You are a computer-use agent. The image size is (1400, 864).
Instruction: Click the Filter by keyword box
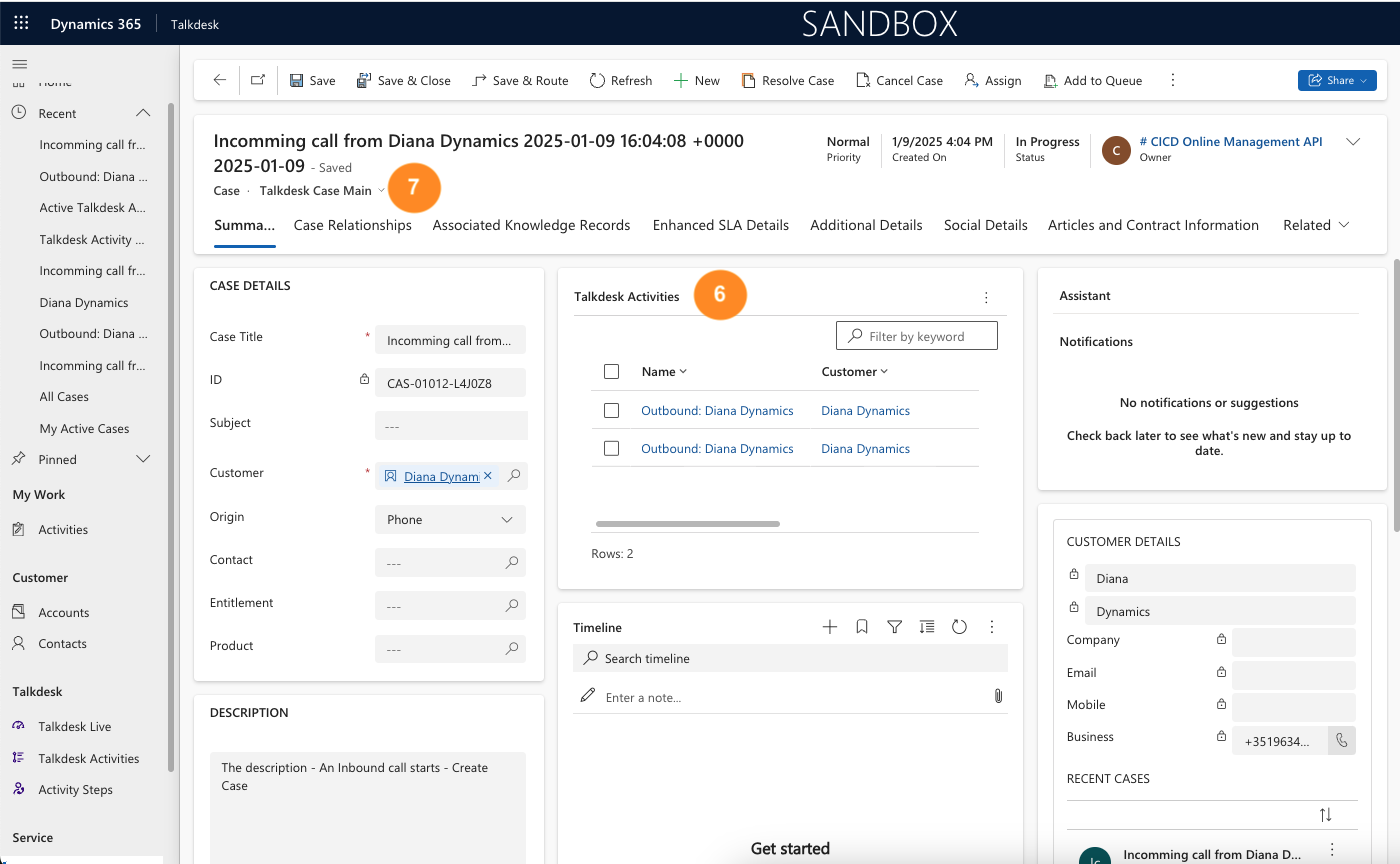click(916, 336)
